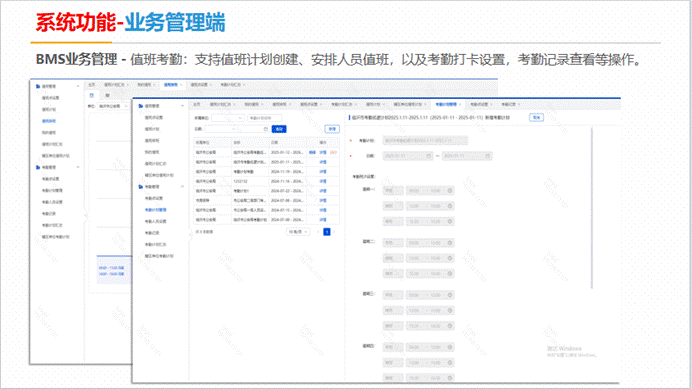Open 考勤计划管理 in front window sidebar
The image size is (692, 389).
(155, 210)
